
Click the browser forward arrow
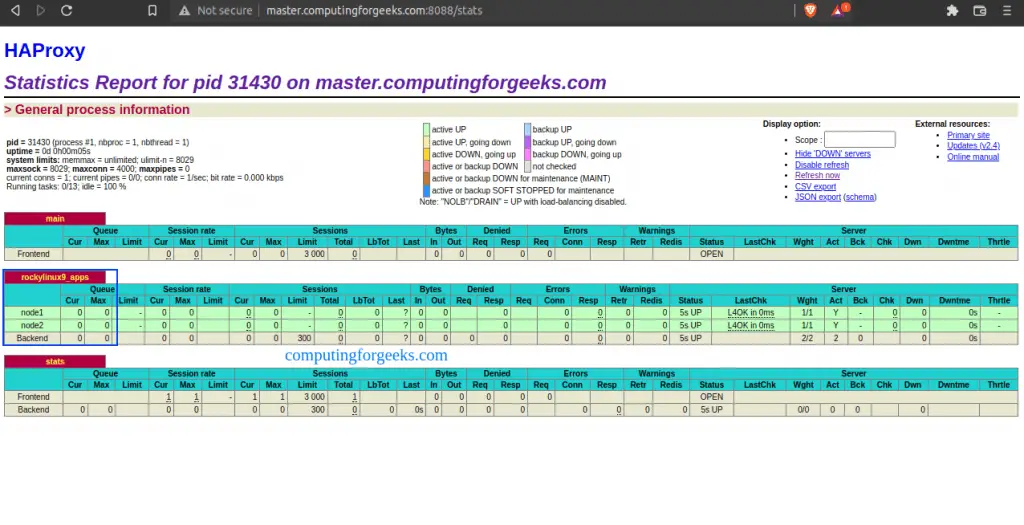(40, 10)
